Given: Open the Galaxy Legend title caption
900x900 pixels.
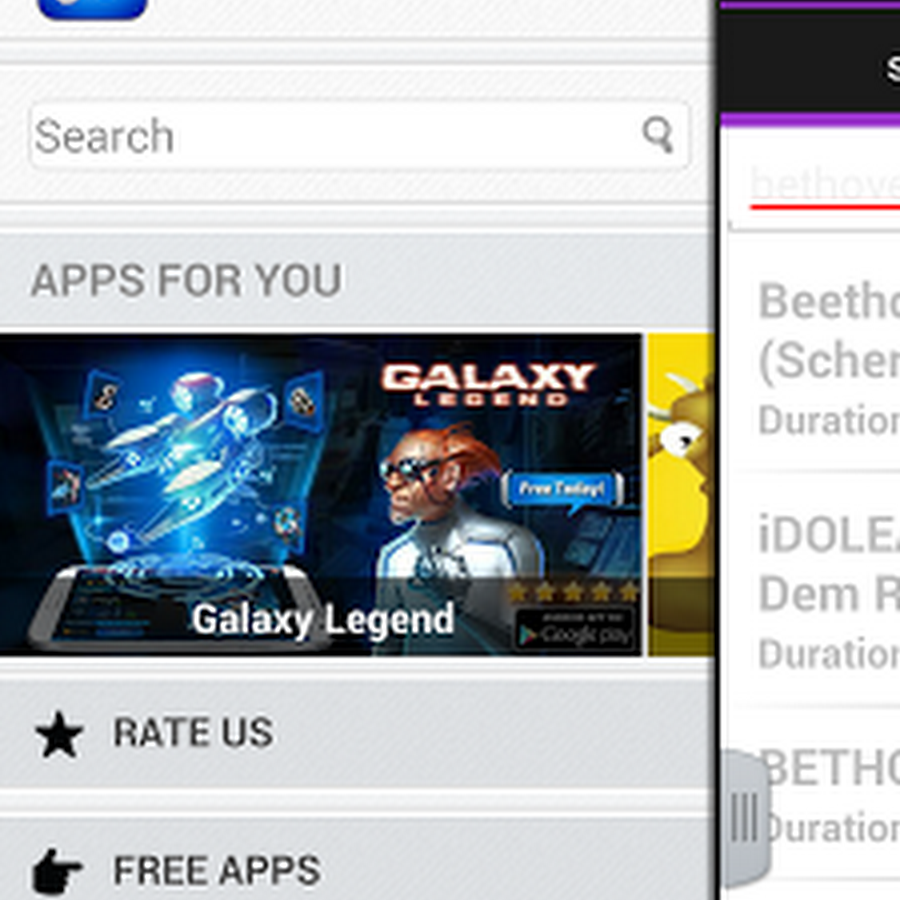Looking at the screenshot, I should 323,620.
